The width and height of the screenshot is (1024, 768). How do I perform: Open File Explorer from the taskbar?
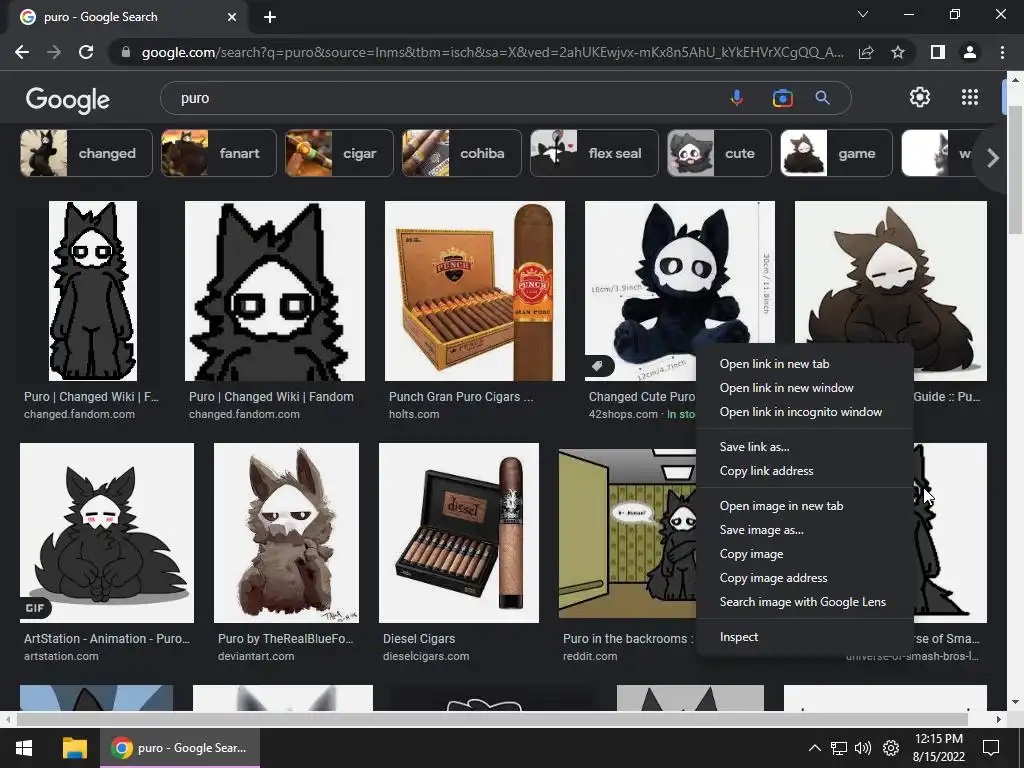click(x=74, y=748)
